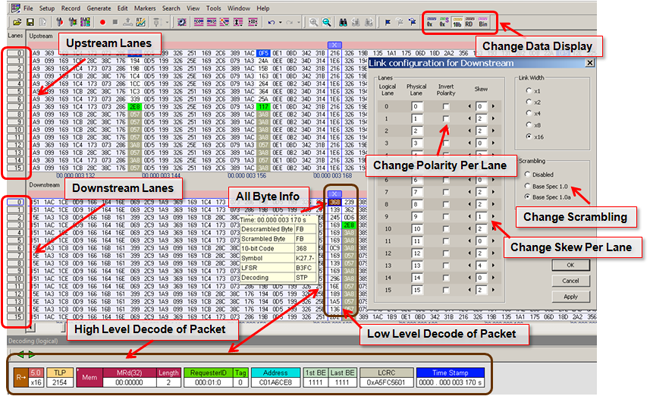Switch data display to Bin mode
Screen dimensions: 650x412
(483, 22)
